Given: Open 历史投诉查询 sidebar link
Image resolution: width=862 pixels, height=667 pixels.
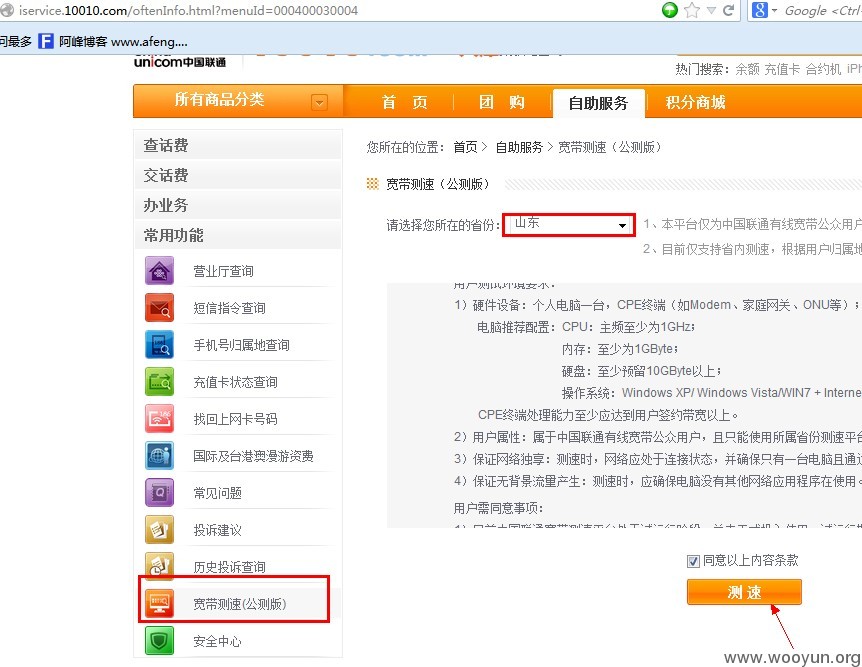Looking at the screenshot, I should click(x=229, y=567).
